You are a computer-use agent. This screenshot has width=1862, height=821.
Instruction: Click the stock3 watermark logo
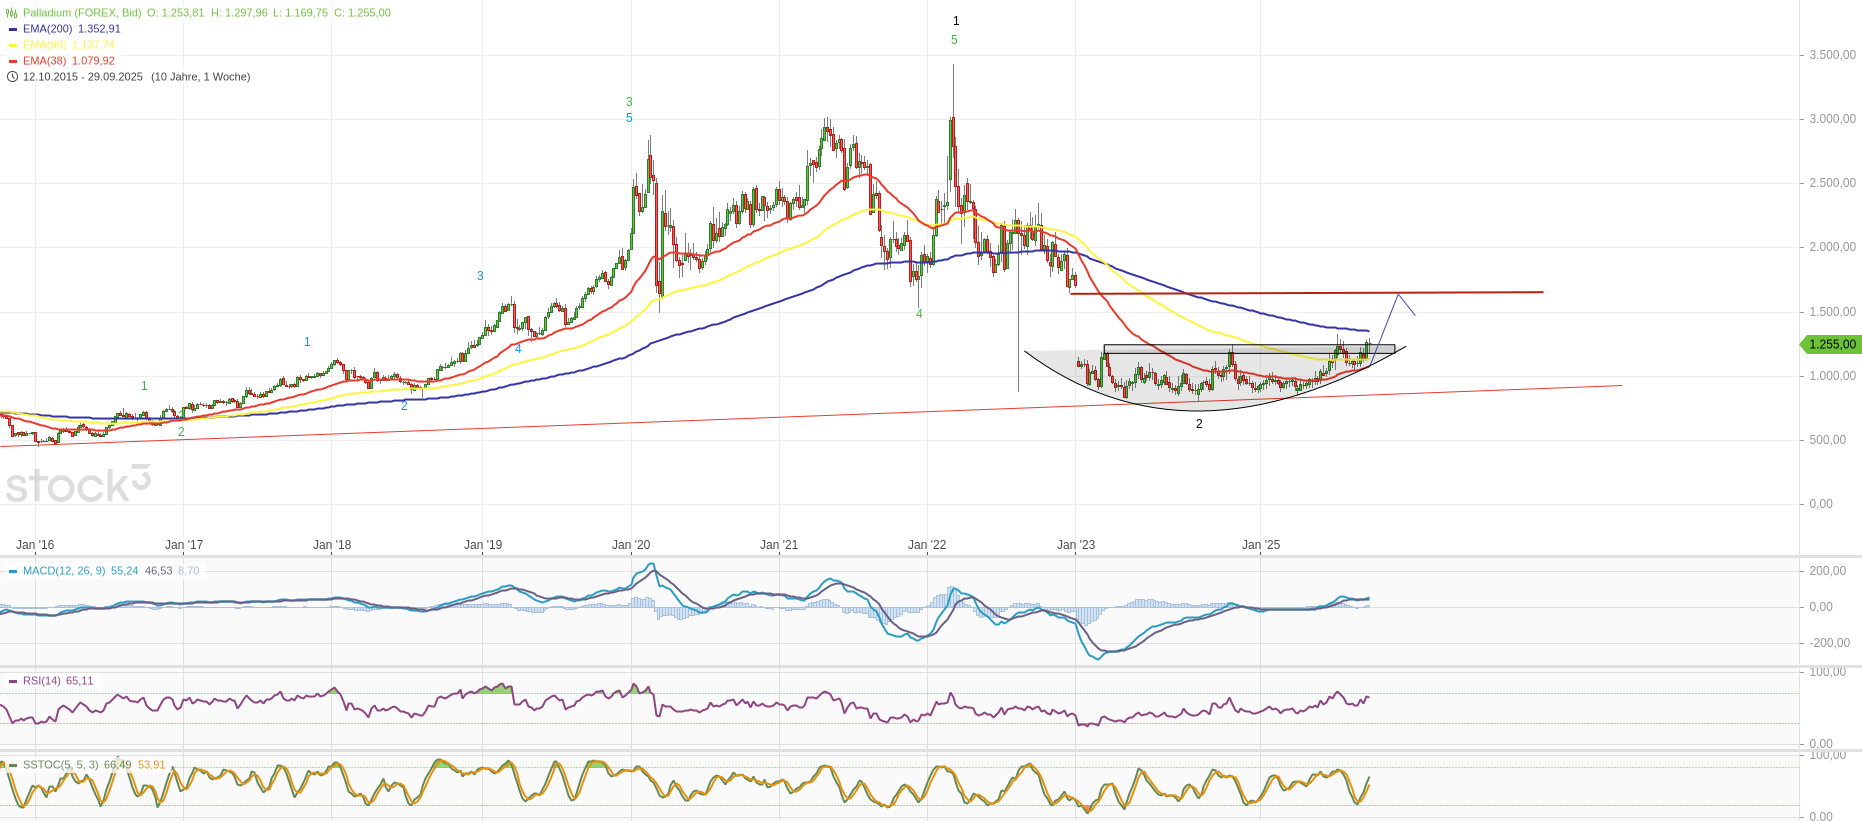(78, 485)
